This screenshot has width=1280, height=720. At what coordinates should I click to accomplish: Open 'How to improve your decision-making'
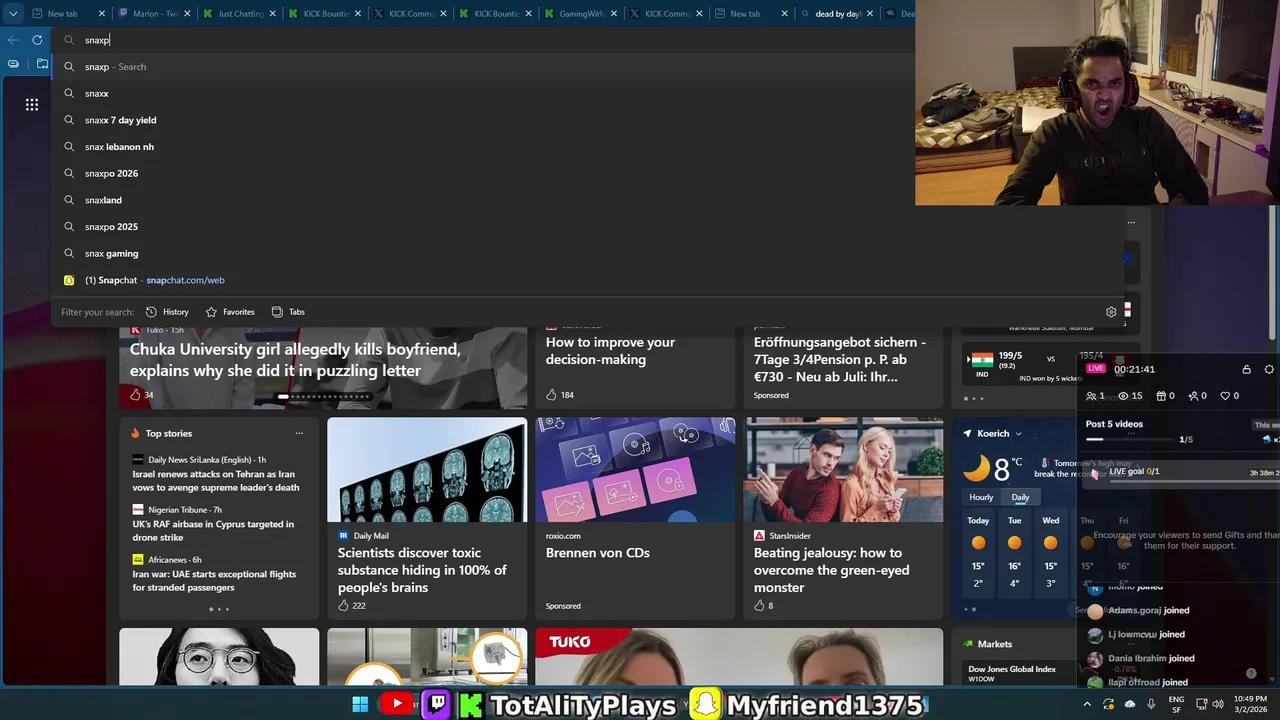[x=611, y=350]
